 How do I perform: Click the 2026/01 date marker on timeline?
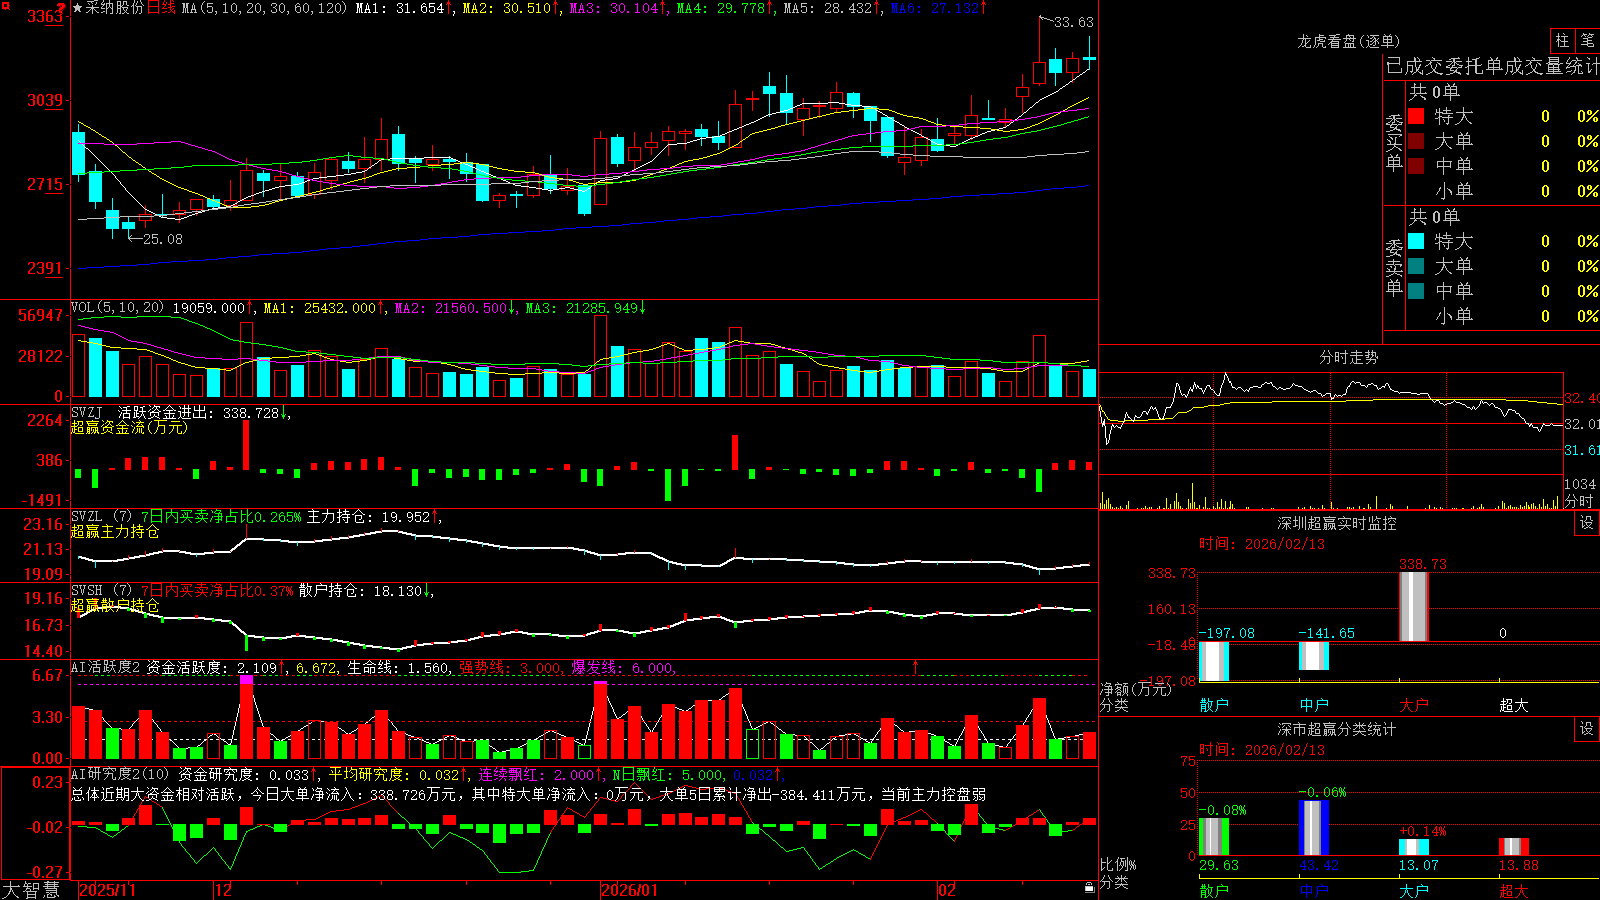tap(630, 890)
